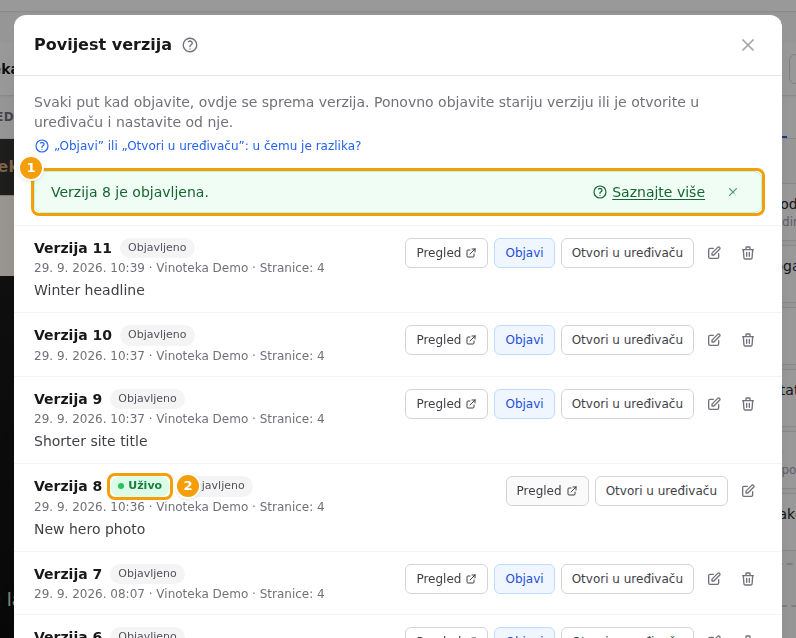Click the Objavljeno badge on Verzija 7
796x638 pixels.
(x=147, y=574)
